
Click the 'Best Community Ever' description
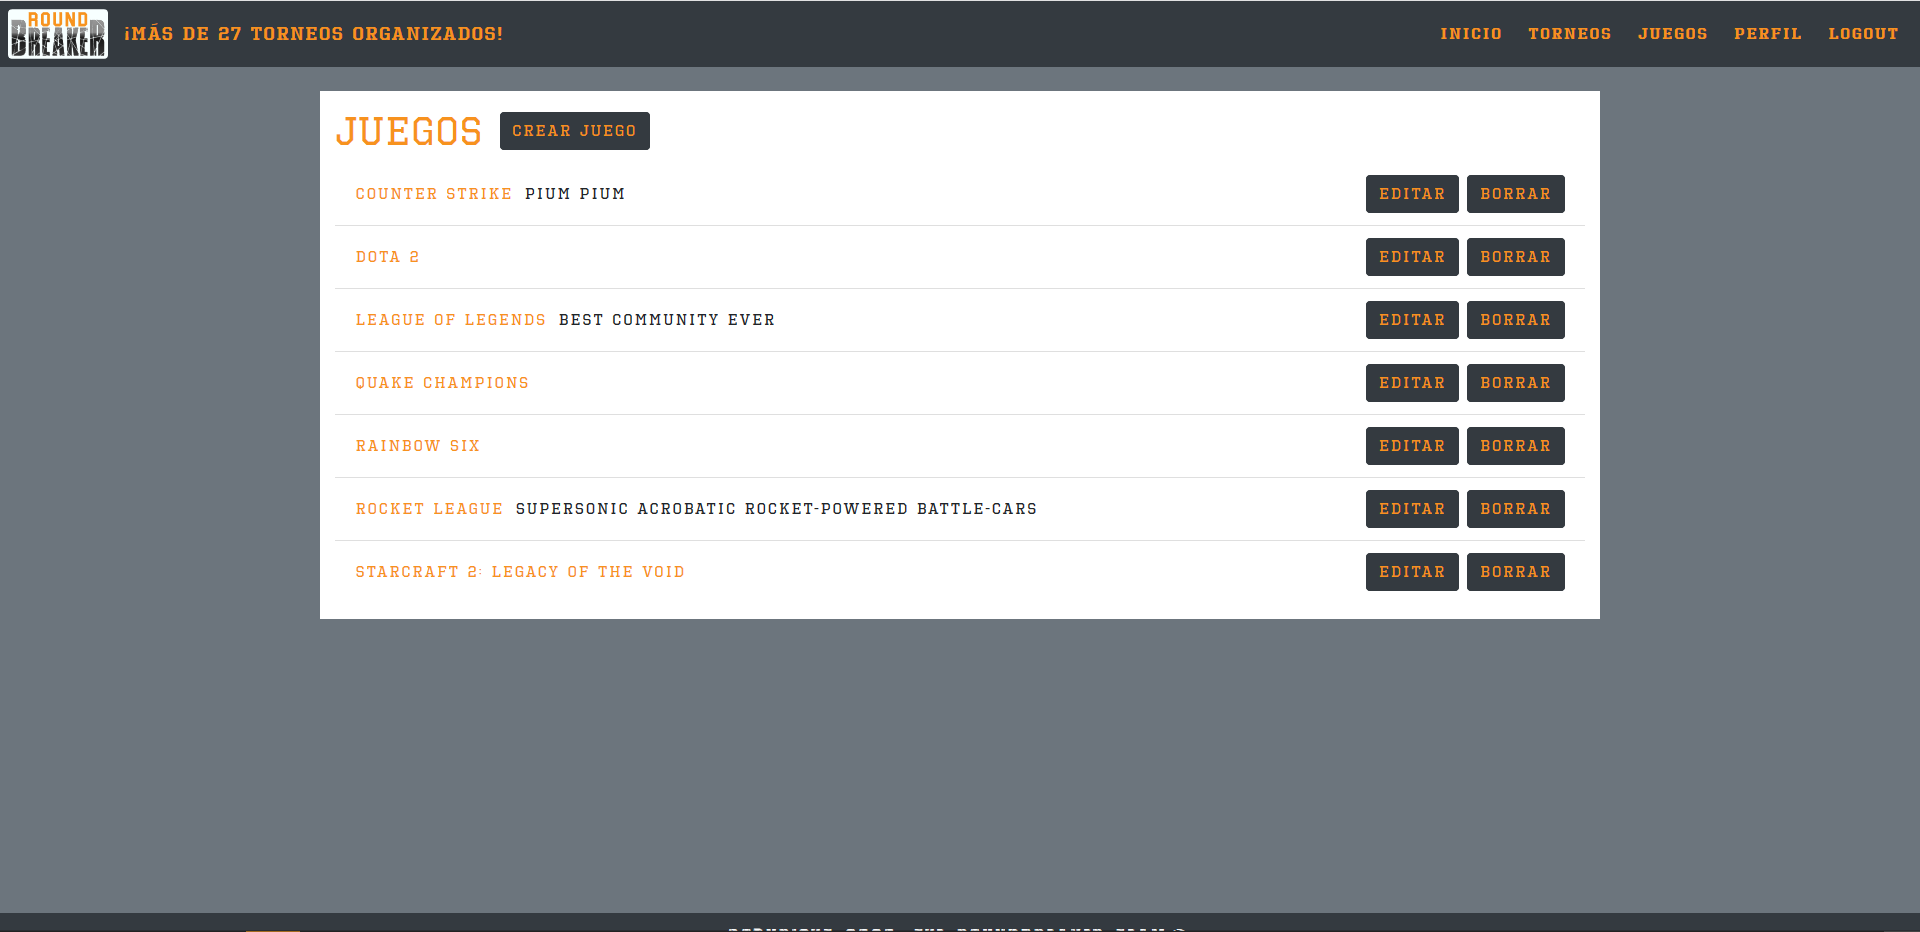667,320
